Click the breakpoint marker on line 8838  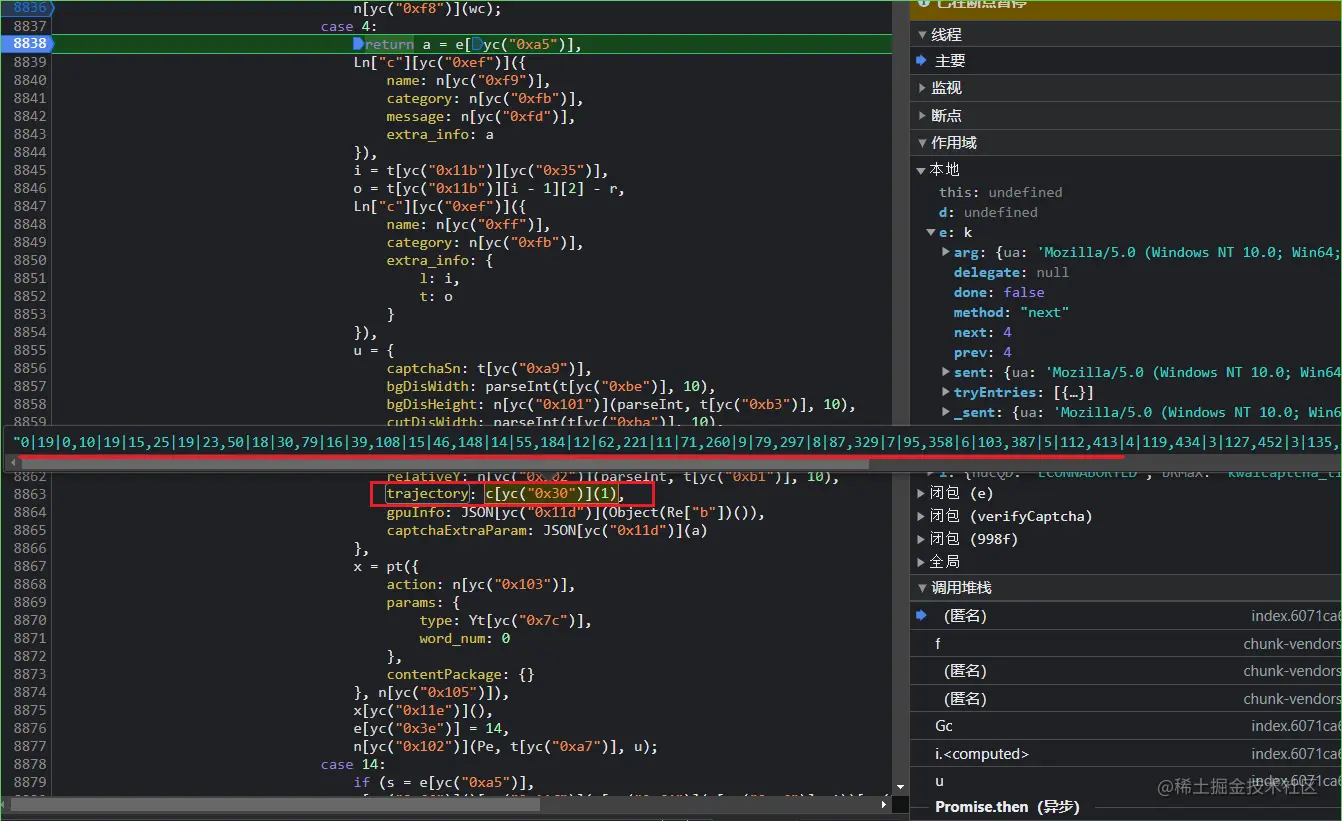coord(27,44)
